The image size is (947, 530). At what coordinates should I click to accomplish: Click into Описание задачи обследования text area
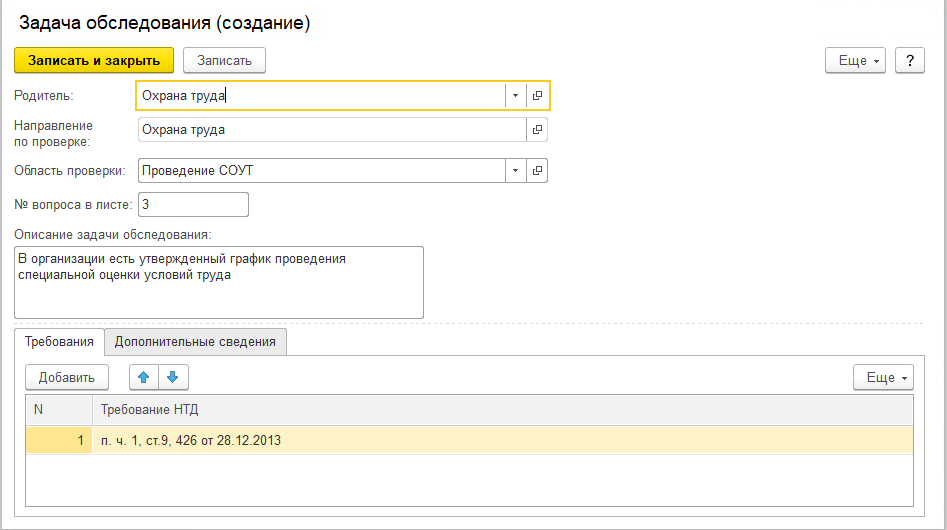(x=219, y=283)
